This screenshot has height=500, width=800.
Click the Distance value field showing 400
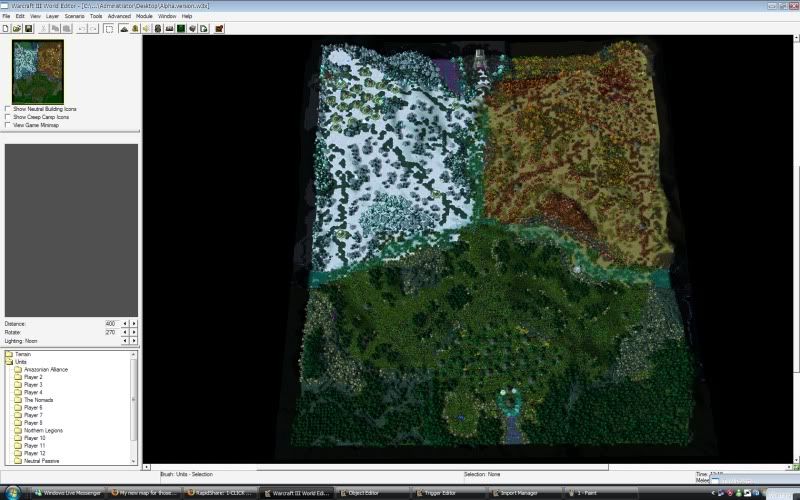click(112, 323)
